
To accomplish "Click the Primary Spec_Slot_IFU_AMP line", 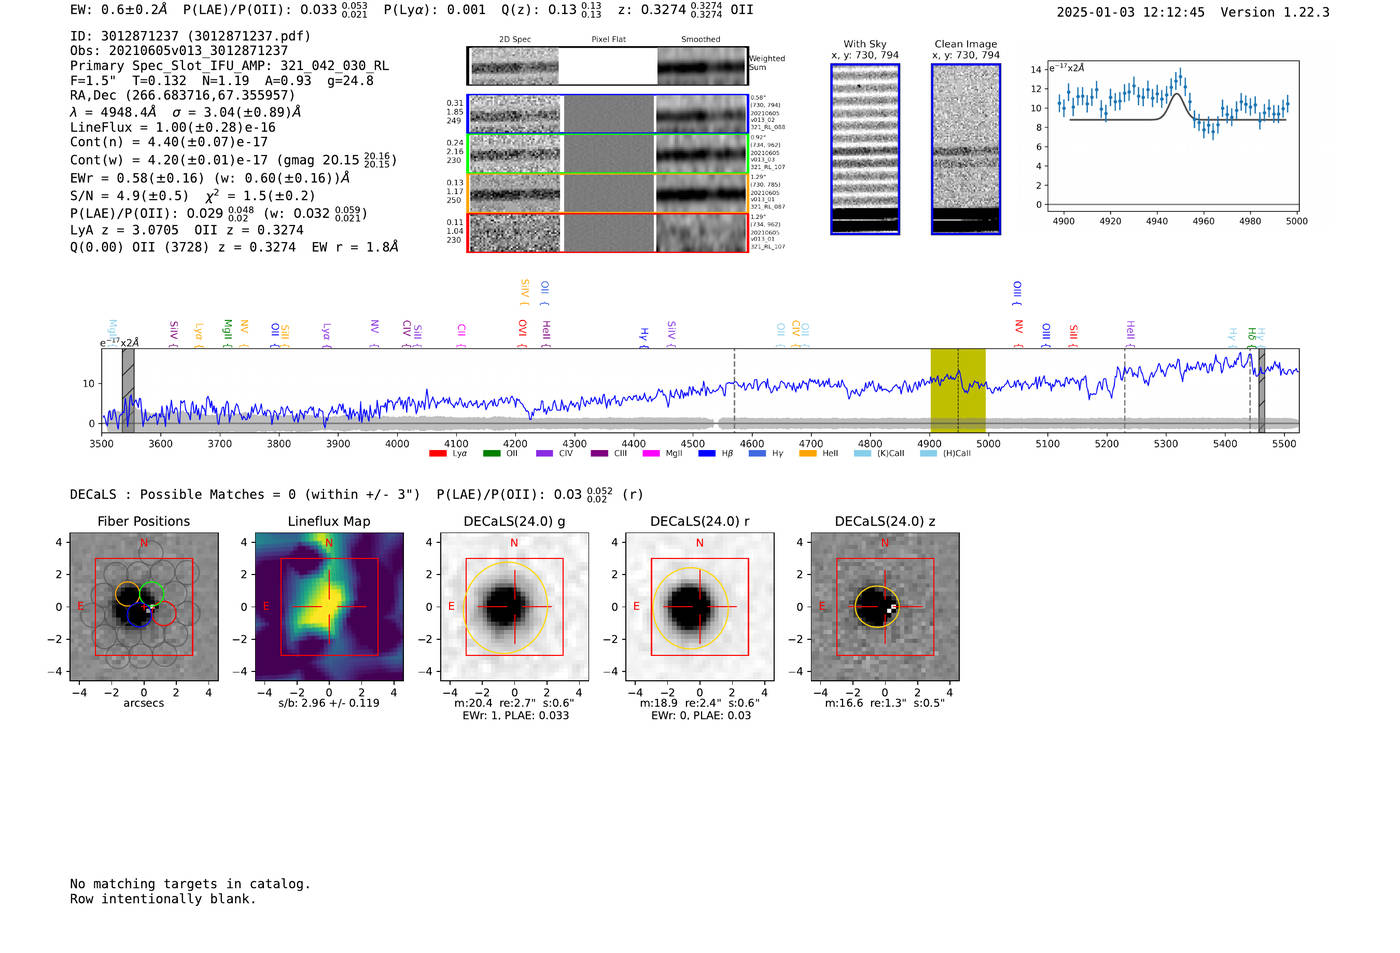I will (229, 65).
